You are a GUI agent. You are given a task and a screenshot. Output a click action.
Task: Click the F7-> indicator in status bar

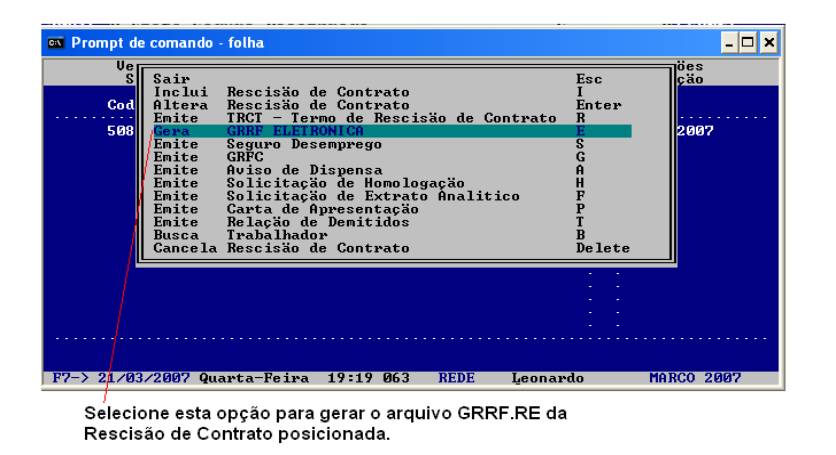[71, 378]
